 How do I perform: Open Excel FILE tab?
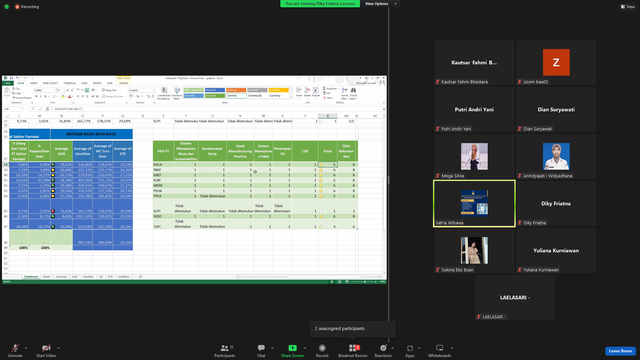(7, 83)
